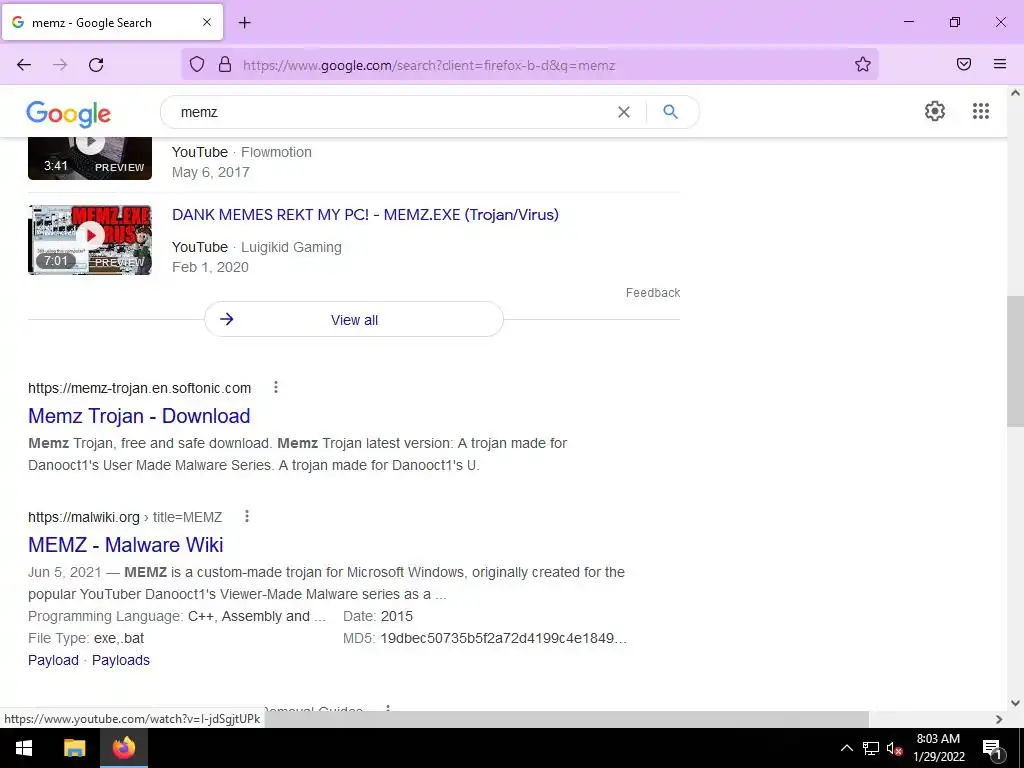This screenshot has height=768, width=1024.
Task: Click the horizontal scrollbar right arrow
Action: 999,719
